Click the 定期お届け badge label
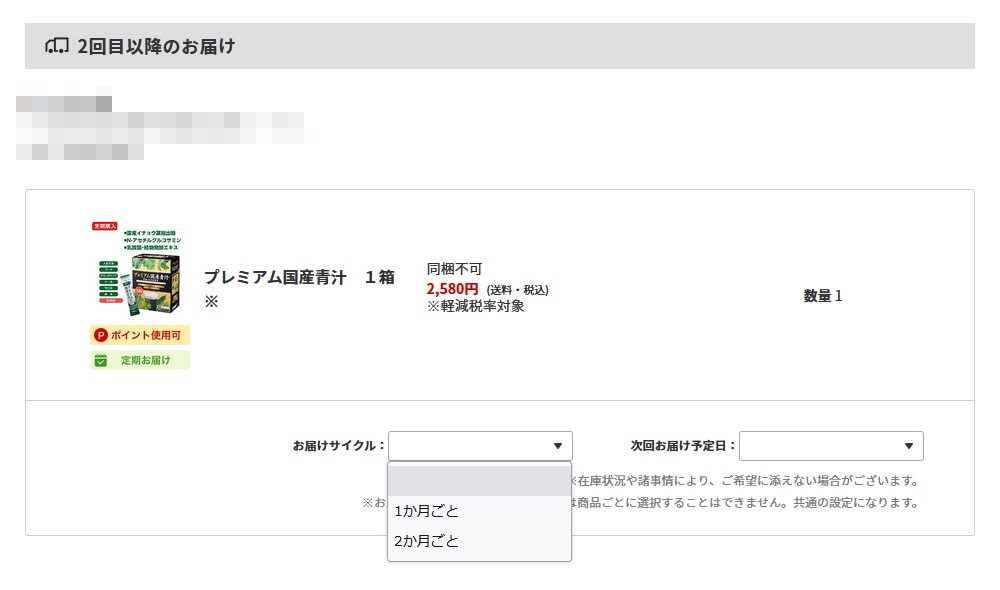This screenshot has height=590, width=1000. pyautogui.click(x=146, y=360)
